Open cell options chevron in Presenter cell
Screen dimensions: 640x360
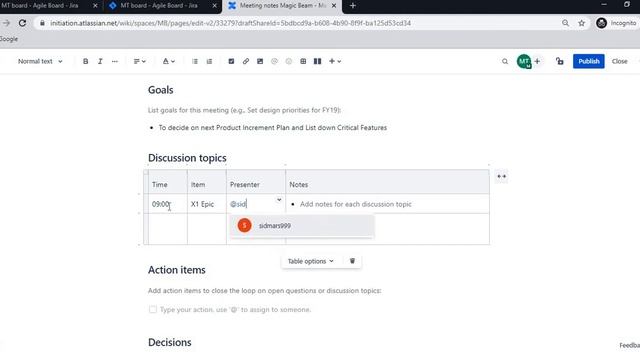coord(279,200)
